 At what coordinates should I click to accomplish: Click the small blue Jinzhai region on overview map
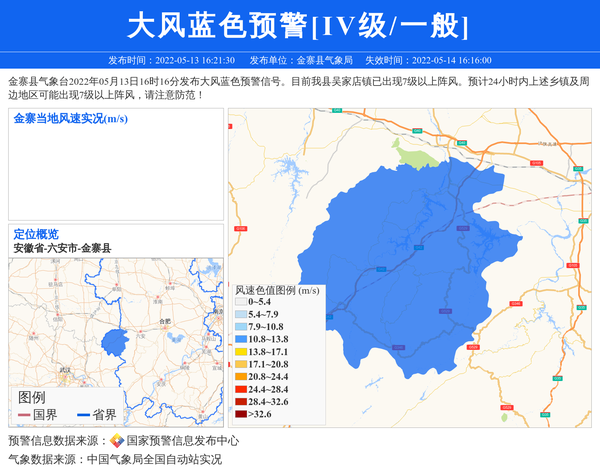coord(114,342)
